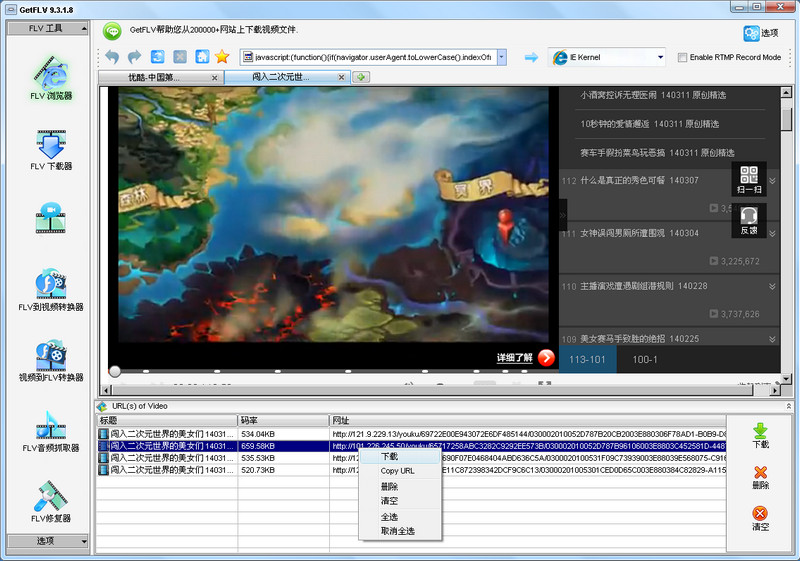Screen dimensions: 800x561
Task: Click the video player progress slider handle
Action: pos(115,371)
